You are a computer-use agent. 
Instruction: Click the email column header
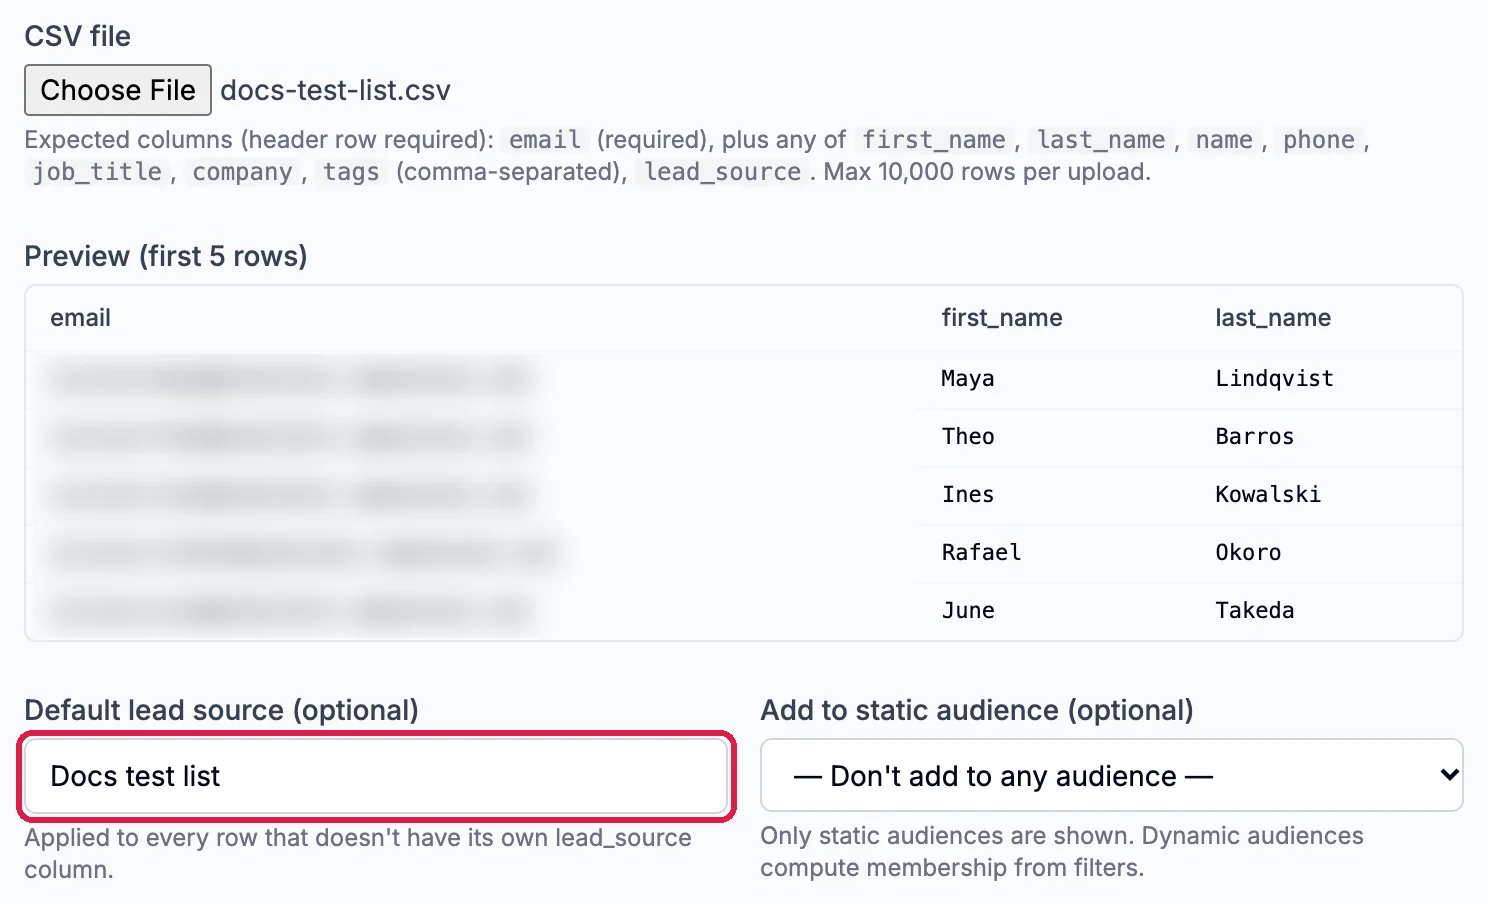click(x=81, y=318)
